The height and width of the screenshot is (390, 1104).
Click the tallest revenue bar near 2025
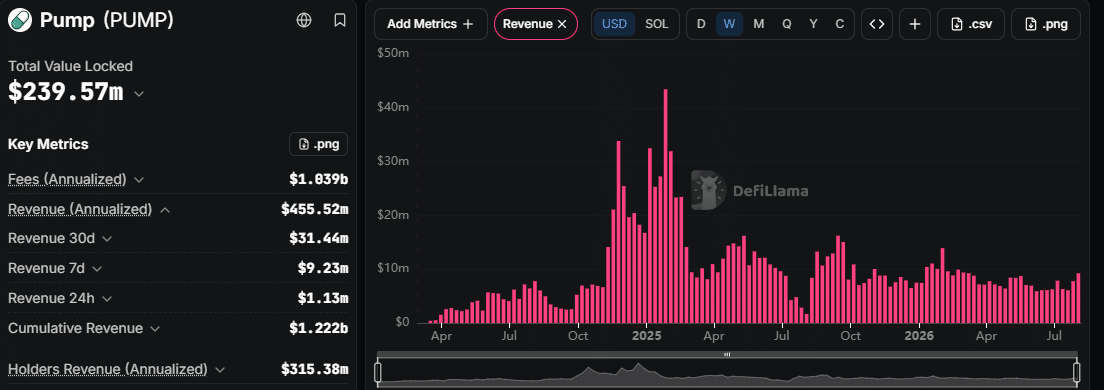pyautogui.click(x=665, y=206)
